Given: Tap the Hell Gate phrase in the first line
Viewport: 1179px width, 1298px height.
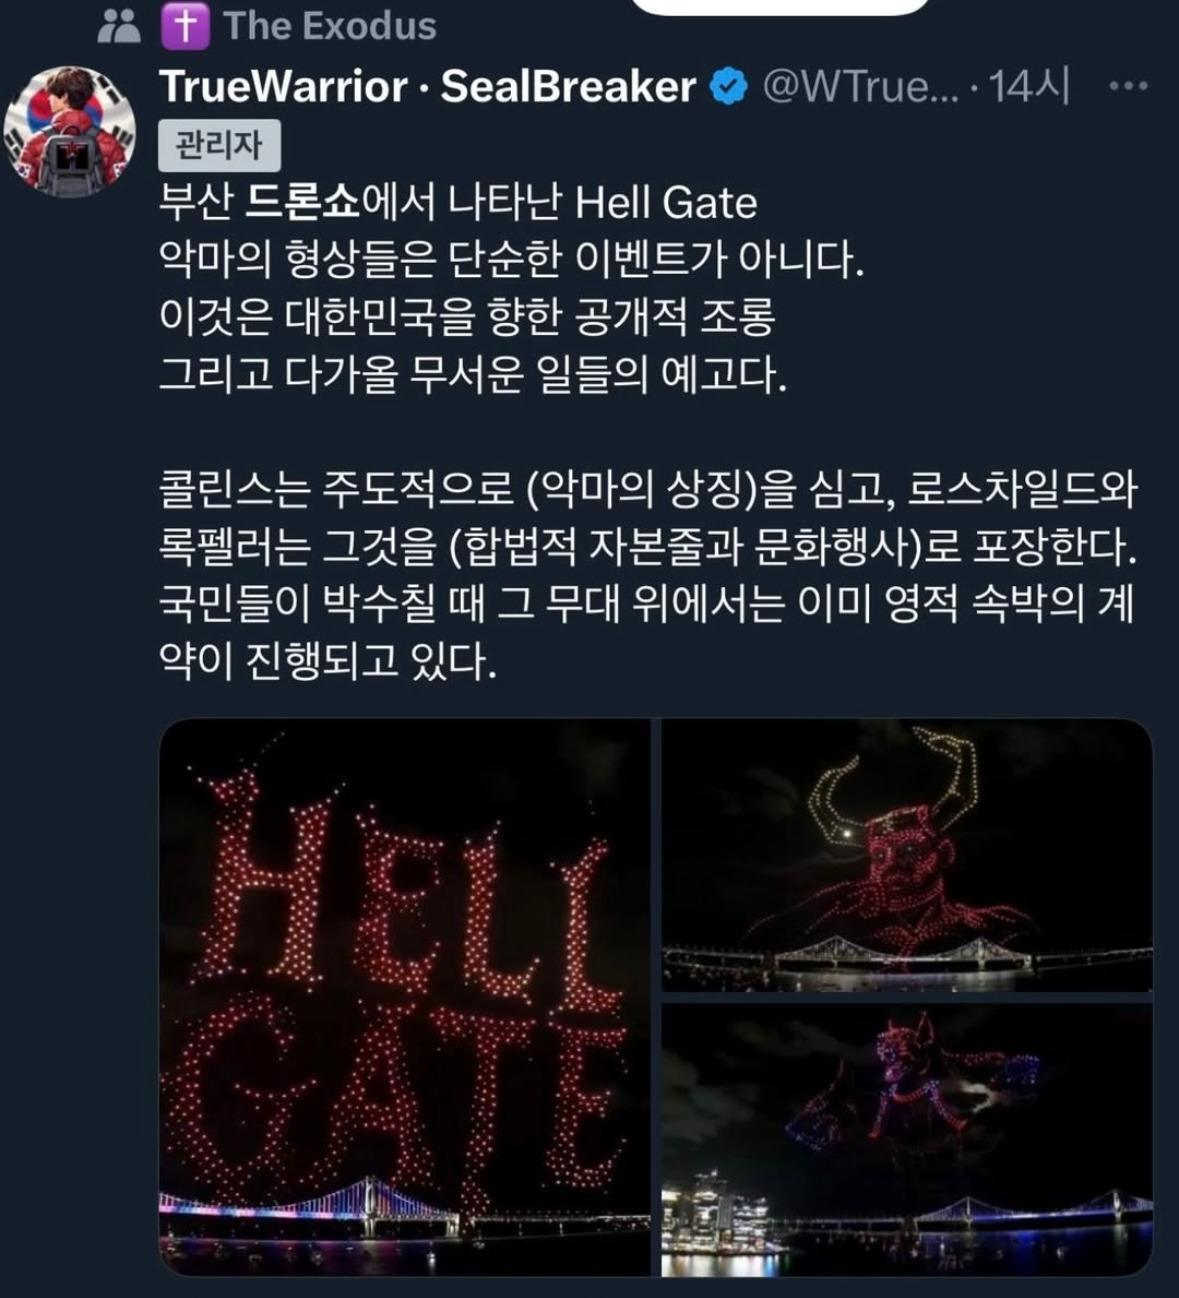Looking at the screenshot, I should [x=666, y=203].
